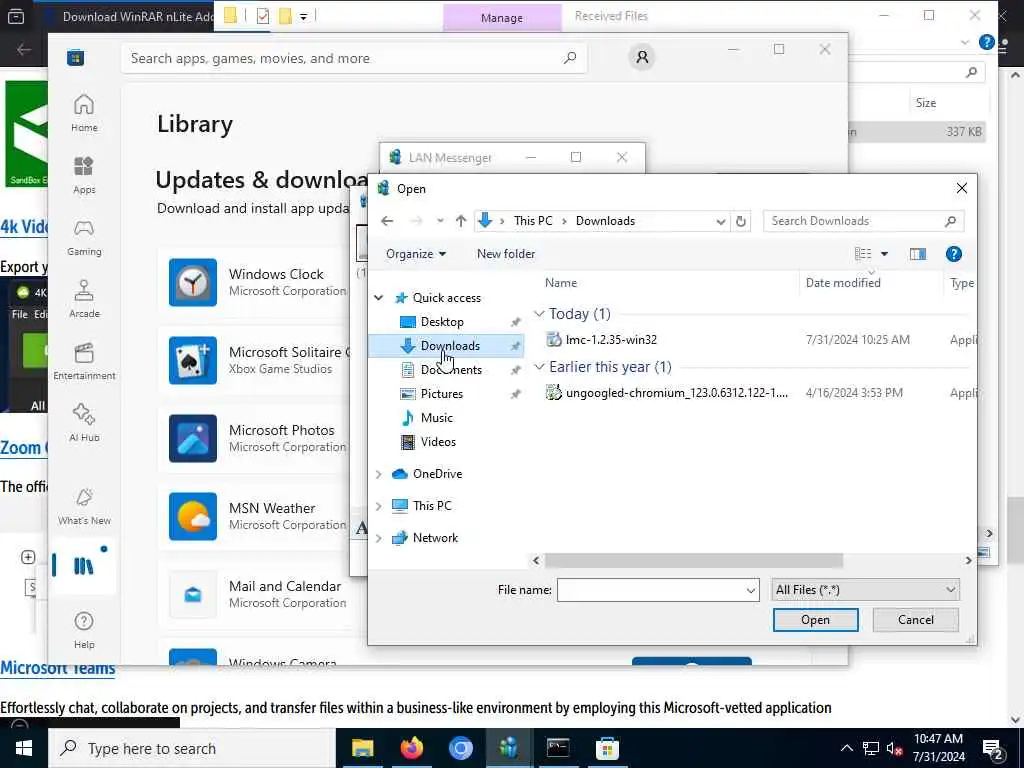
Task: Cancel the Open dialog
Action: click(x=916, y=620)
